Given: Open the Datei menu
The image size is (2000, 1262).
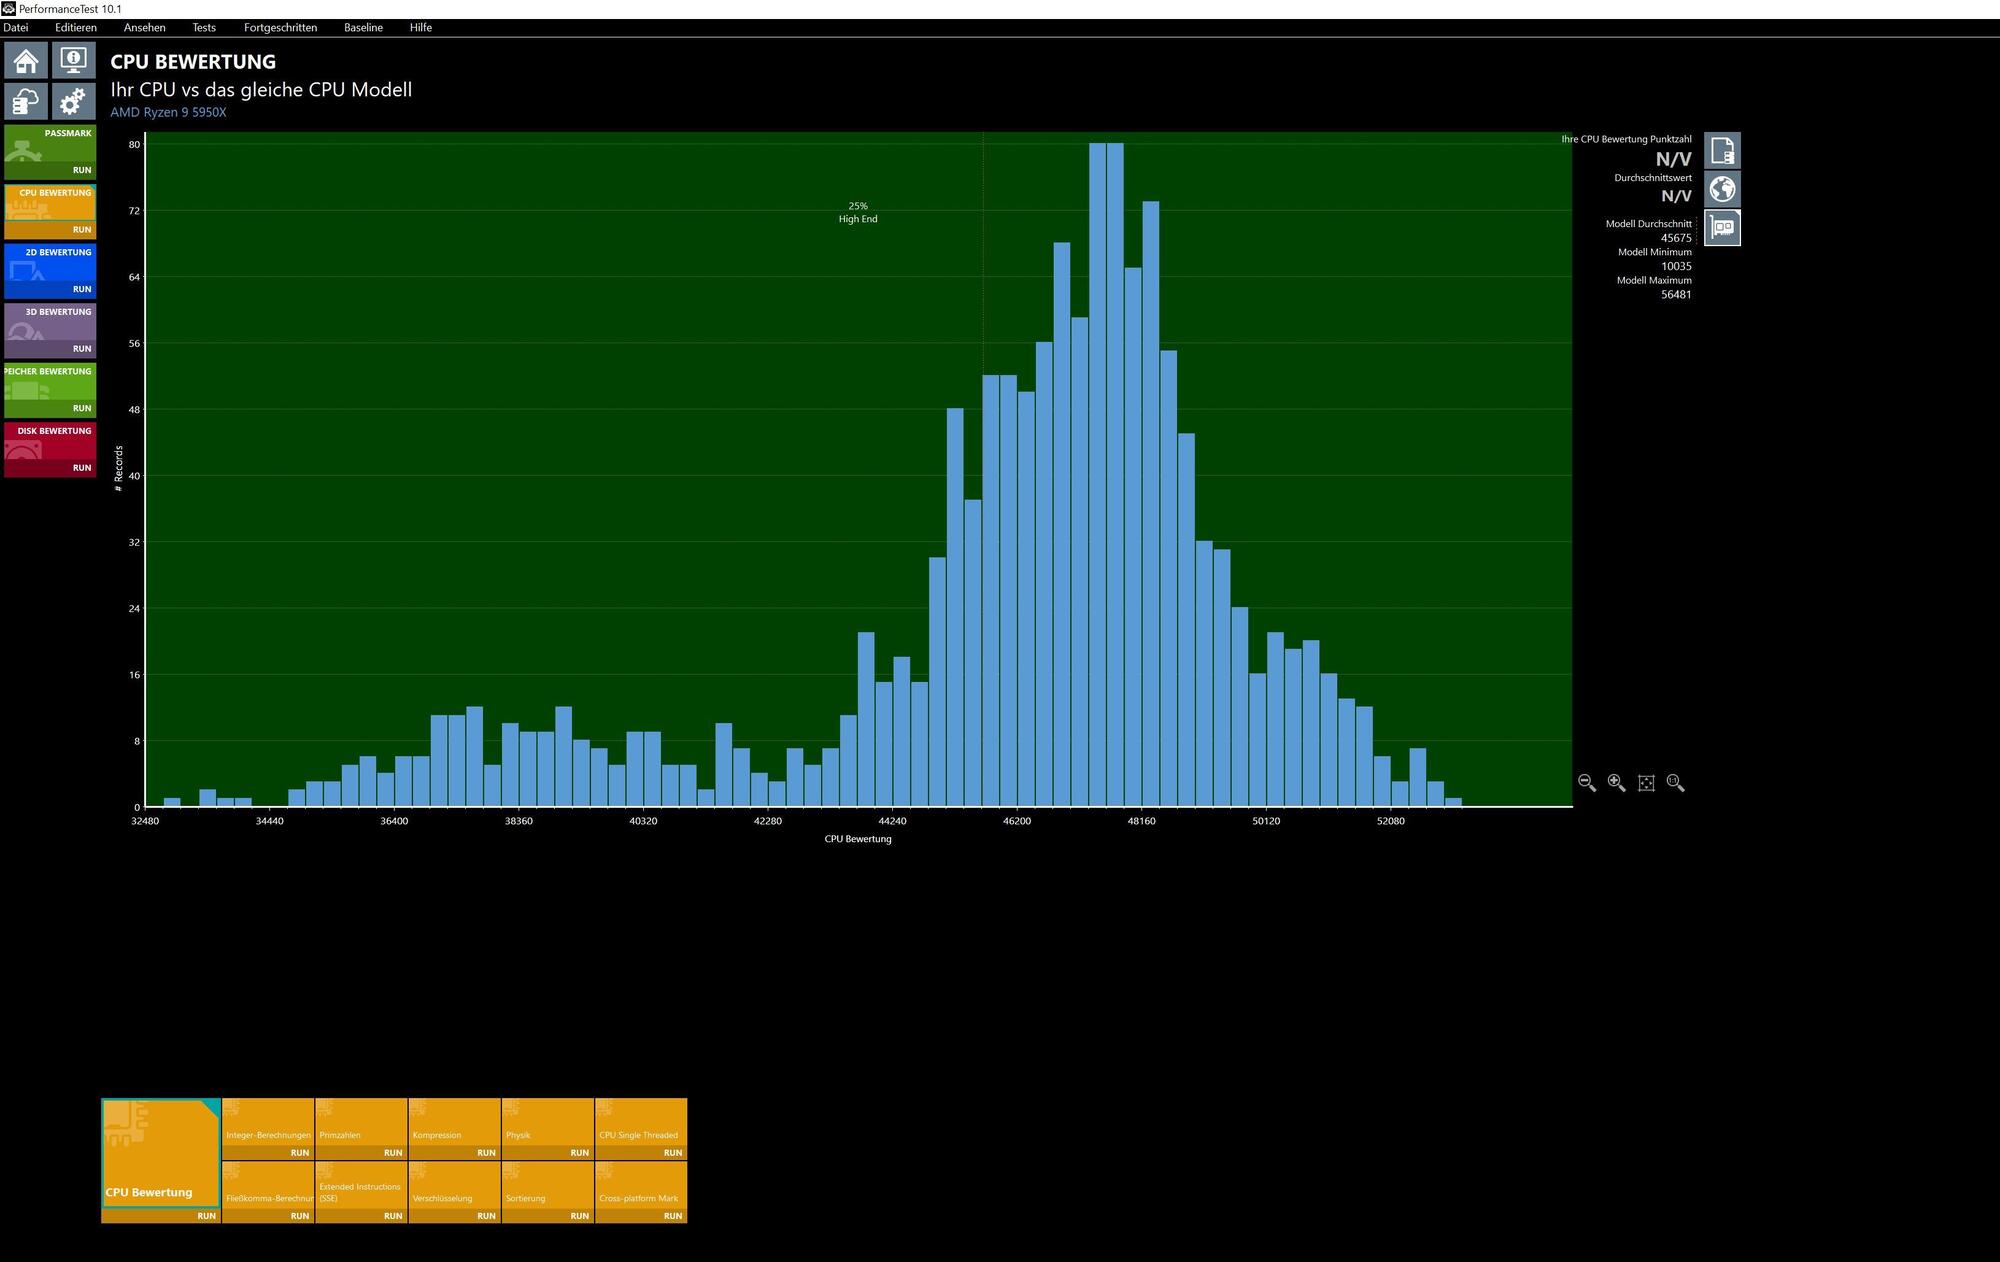Looking at the screenshot, I should tap(16, 28).
